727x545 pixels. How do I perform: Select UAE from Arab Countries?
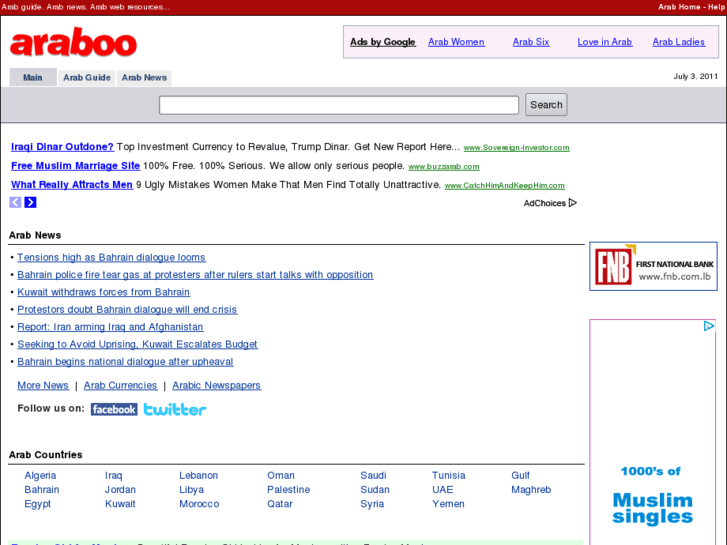[x=443, y=490]
